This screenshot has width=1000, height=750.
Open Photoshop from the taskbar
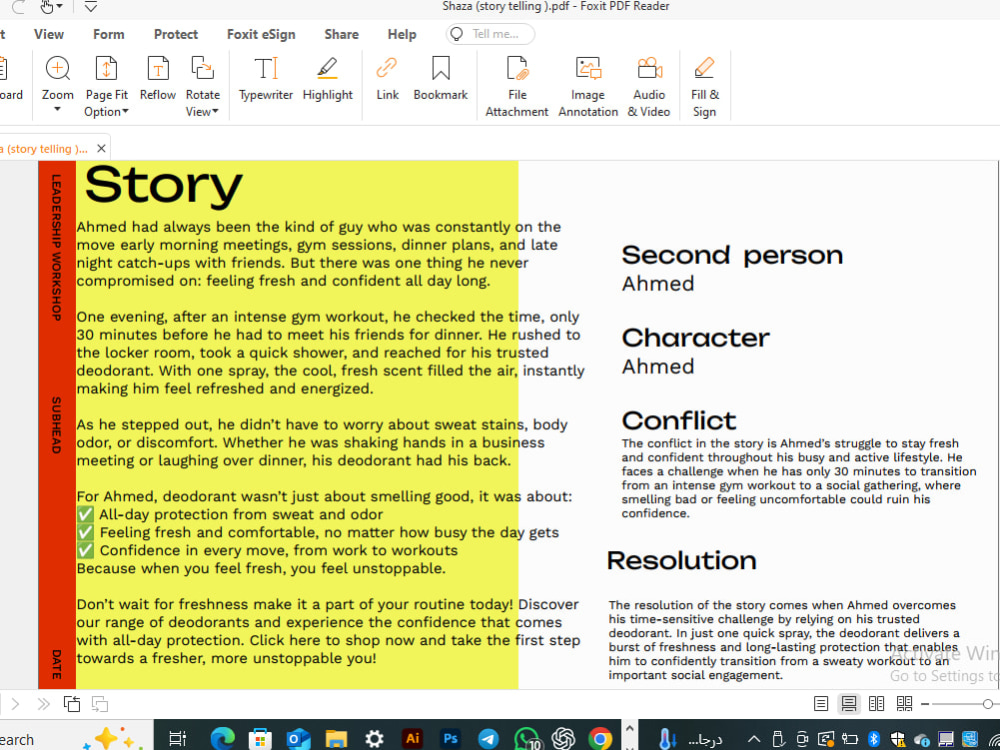click(x=451, y=739)
